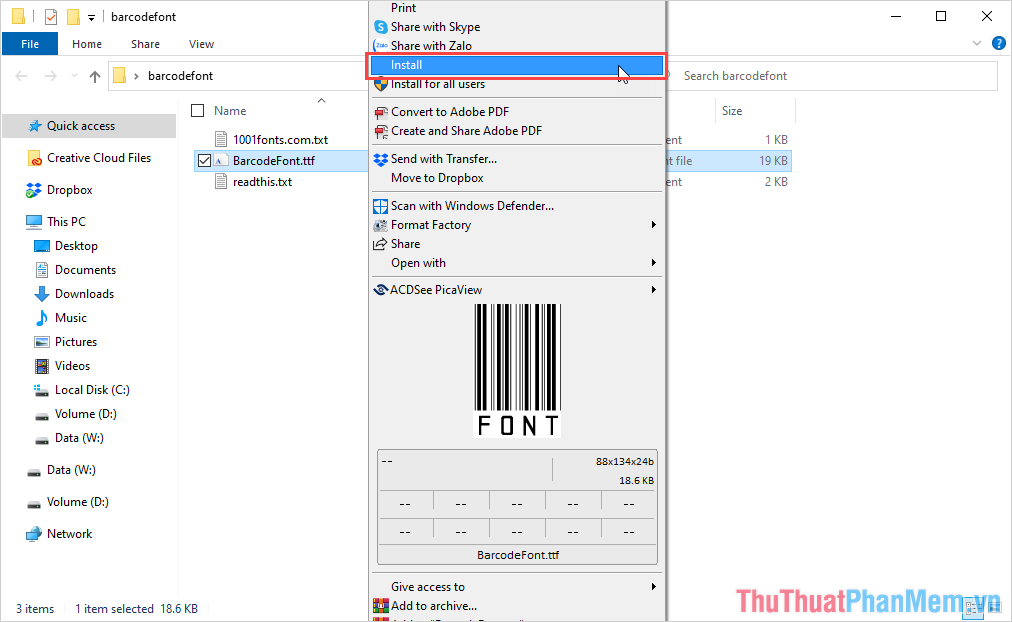Toggle the checkmark icon in title bar
The width and height of the screenshot is (1012, 622).
(51, 17)
